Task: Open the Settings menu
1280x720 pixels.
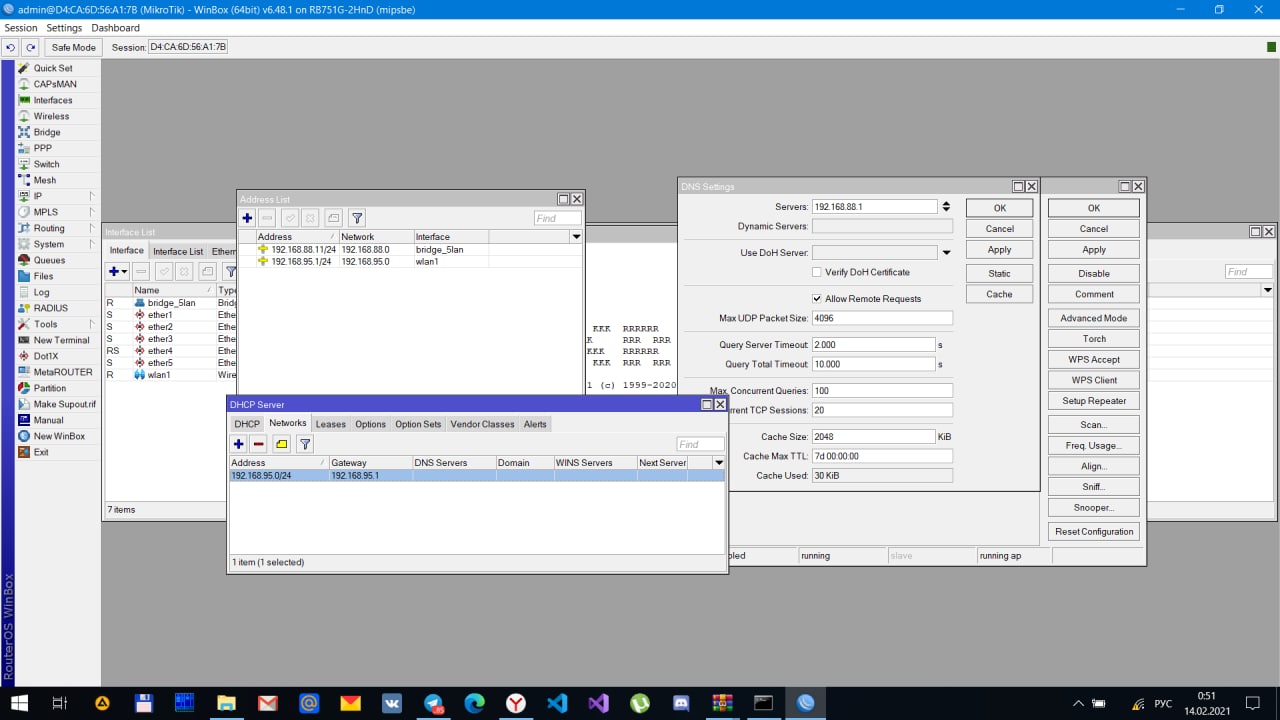Action: point(64,28)
